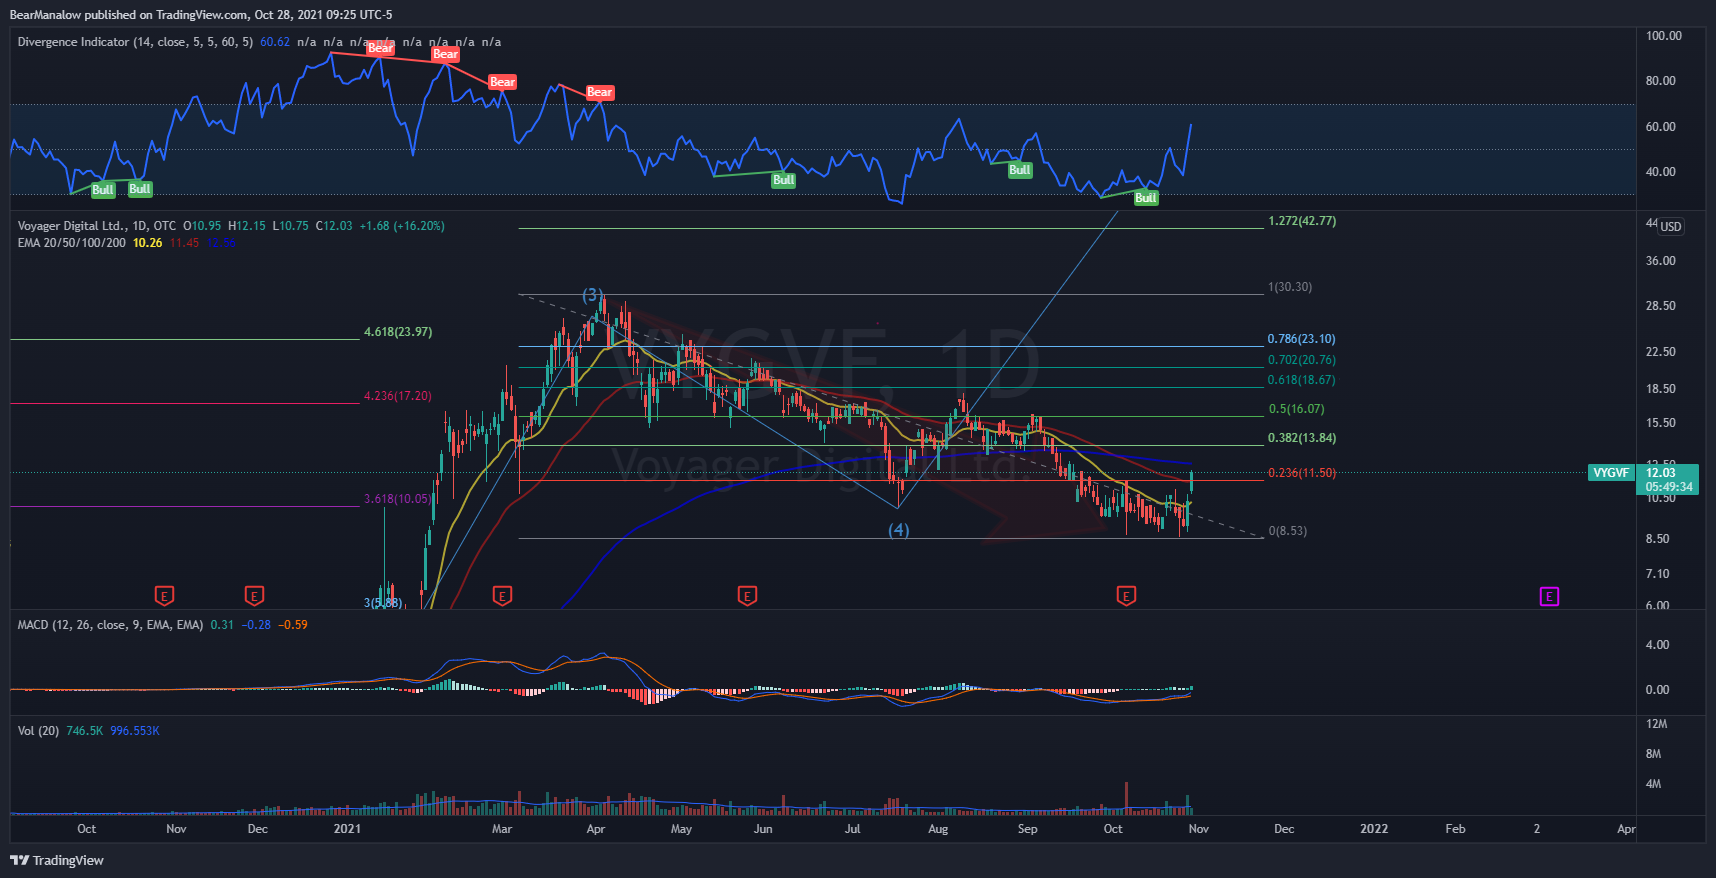
Task: Click the Voyager Digital Ltd. chart title
Action: point(97,226)
